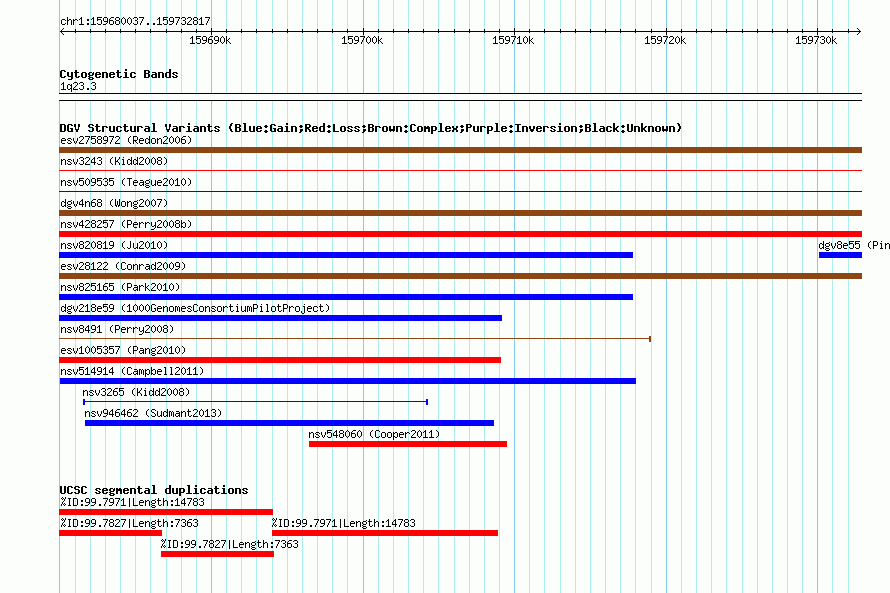Click chr1:159680037..159732817 coordinate label
The height and width of the screenshot is (593, 890).
pyautogui.click(x=135, y=22)
